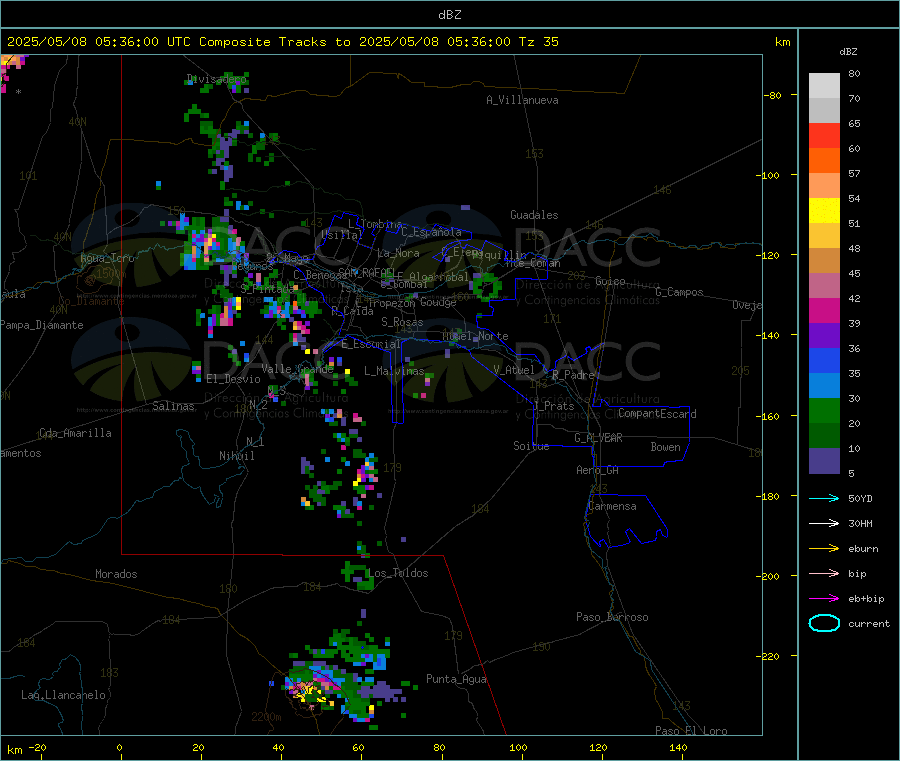The width and height of the screenshot is (900, 761).
Task: Click the Los_Toldos map label
Action: coord(398,573)
